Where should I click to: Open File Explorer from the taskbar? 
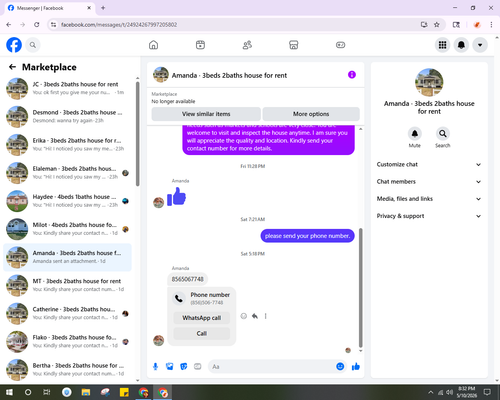tap(86, 392)
